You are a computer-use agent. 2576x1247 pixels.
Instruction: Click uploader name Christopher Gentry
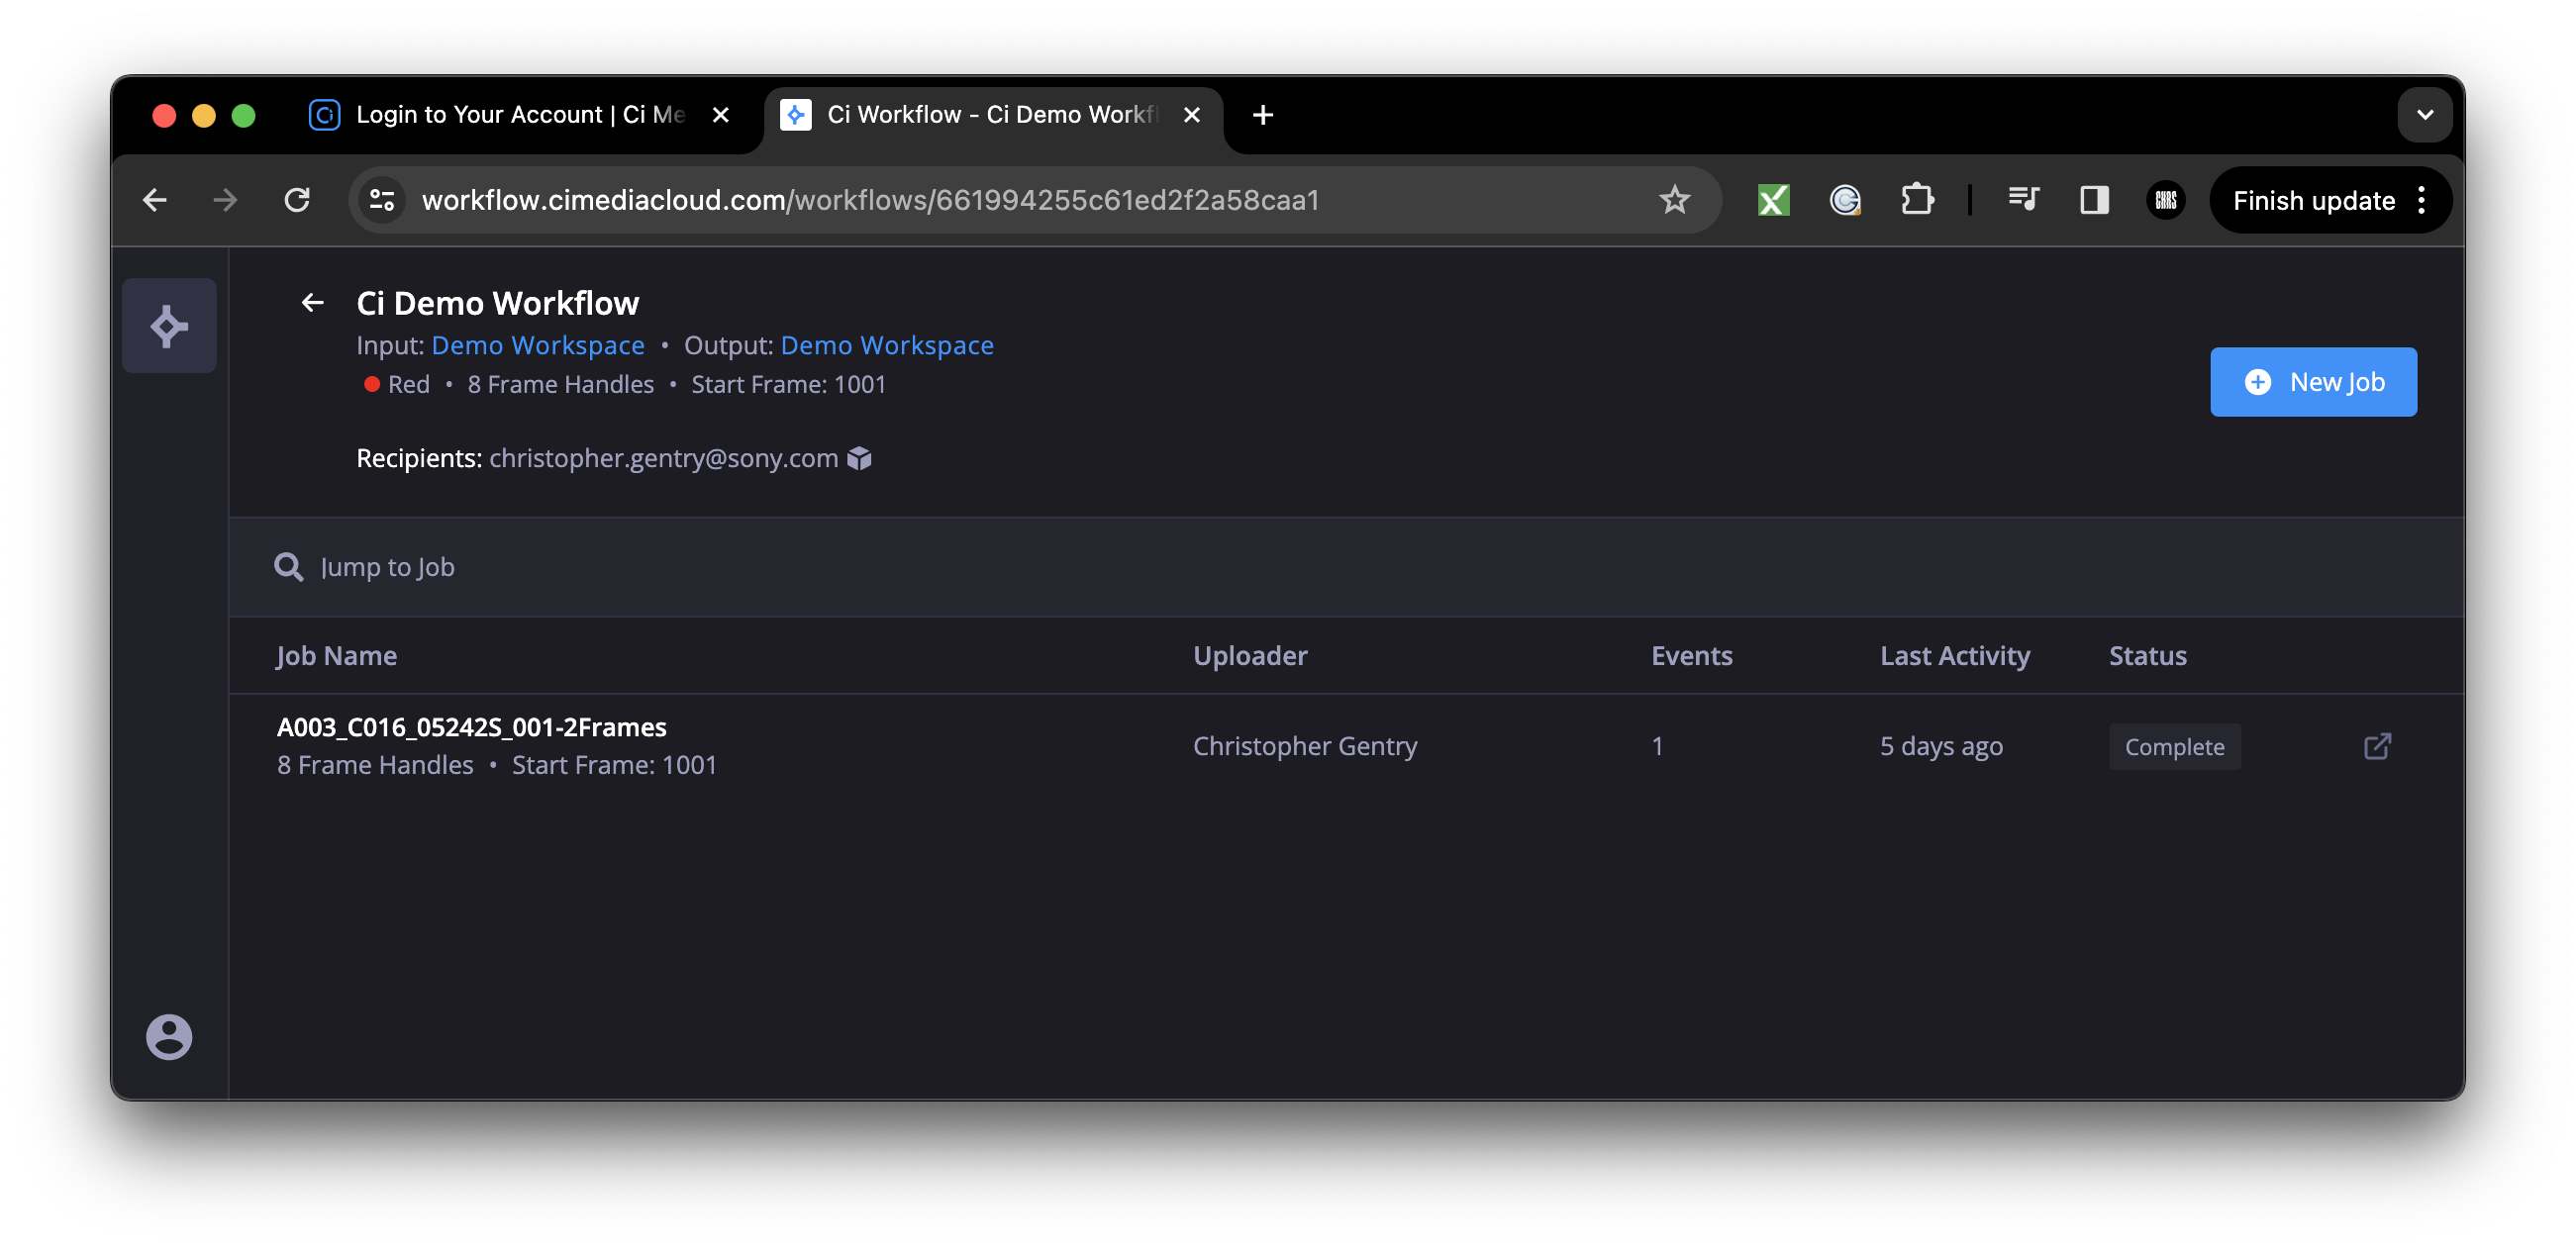coord(1304,746)
